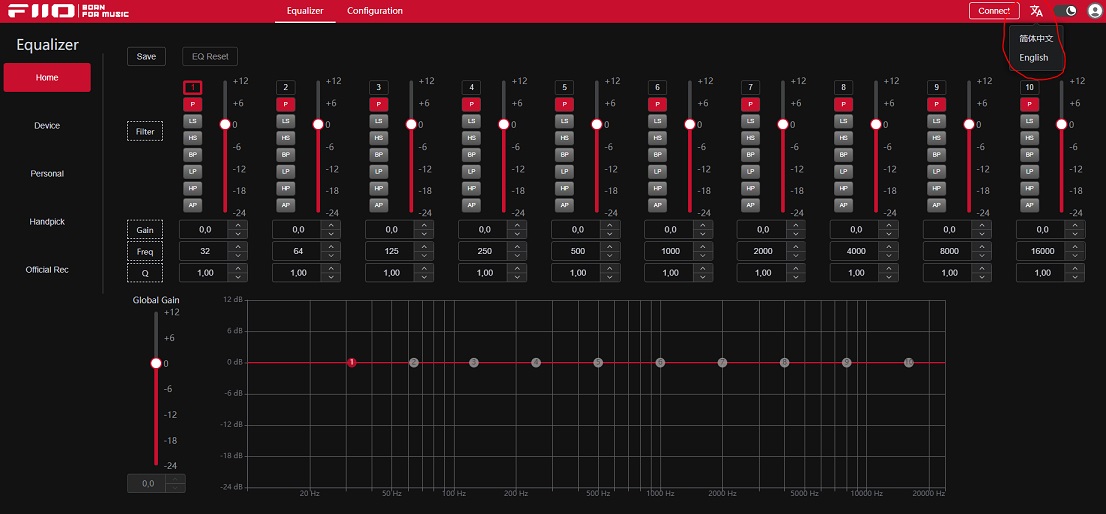The height and width of the screenshot is (514, 1106).
Task: Set band 1 filter to HP high pass
Action: point(193,188)
